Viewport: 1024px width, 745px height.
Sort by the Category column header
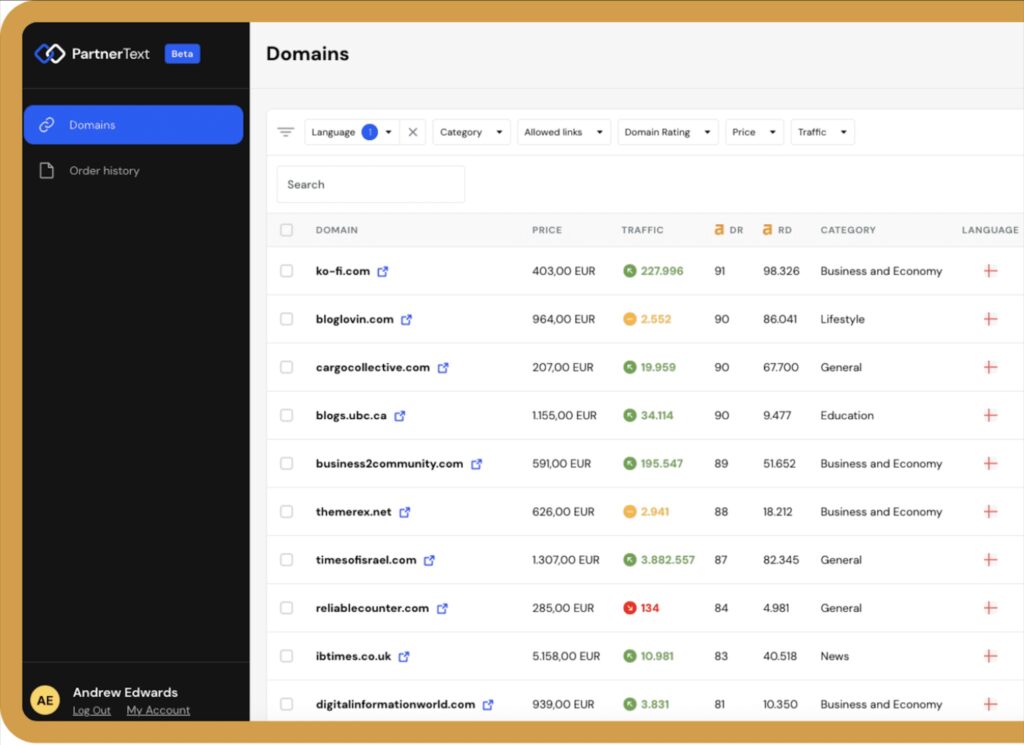[848, 230]
